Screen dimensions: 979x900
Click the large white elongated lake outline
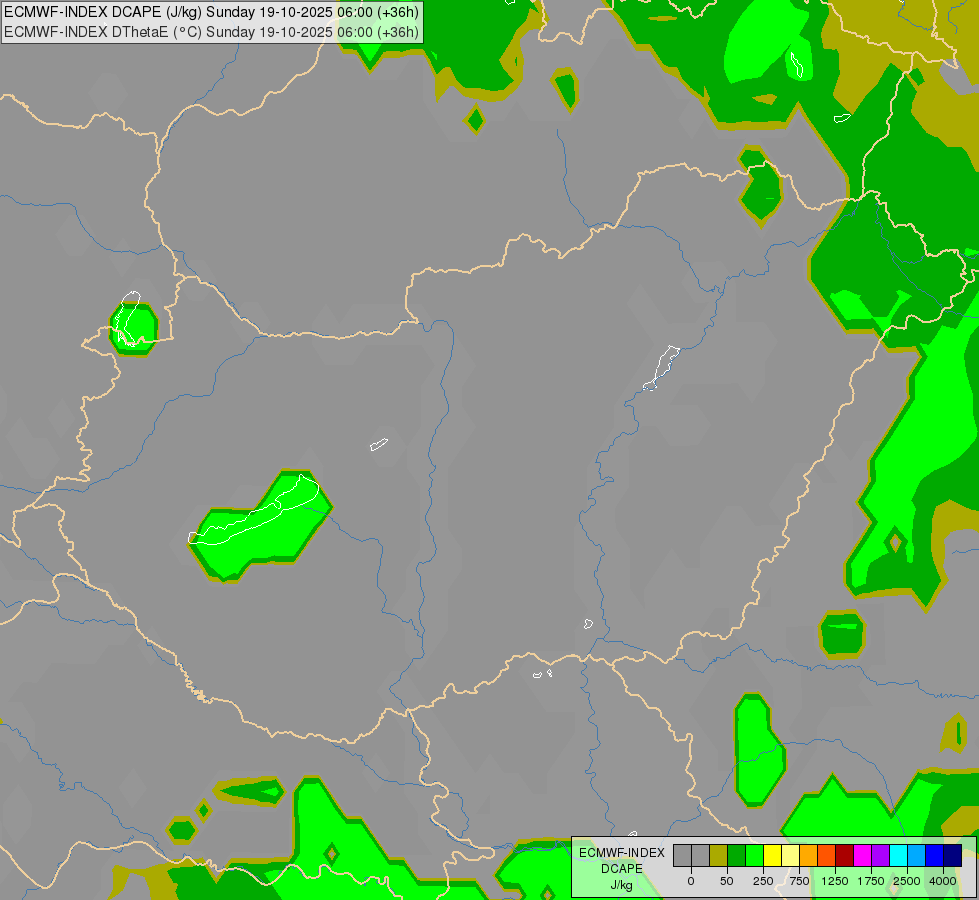click(x=254, y=511)
